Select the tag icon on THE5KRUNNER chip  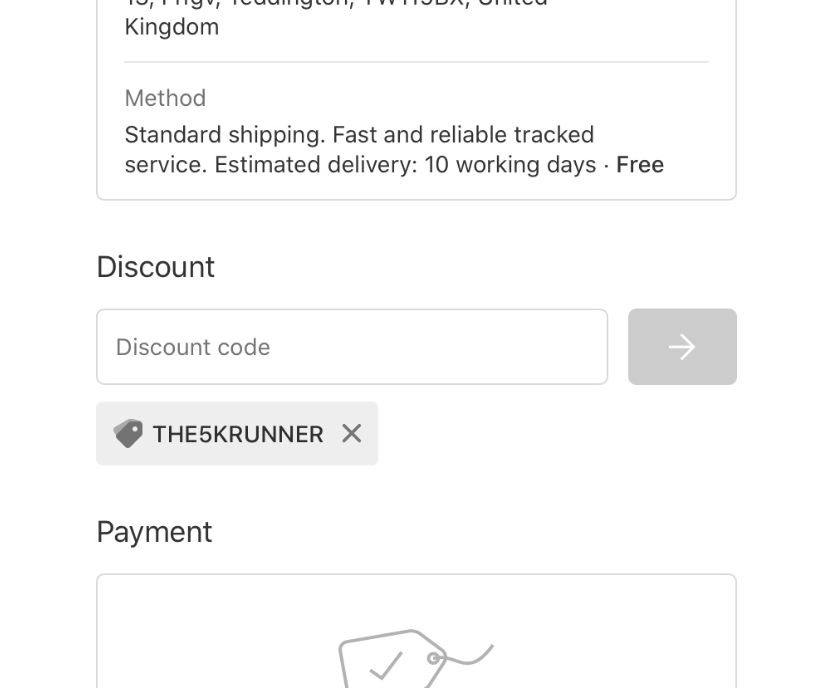(x=128, y=433)
